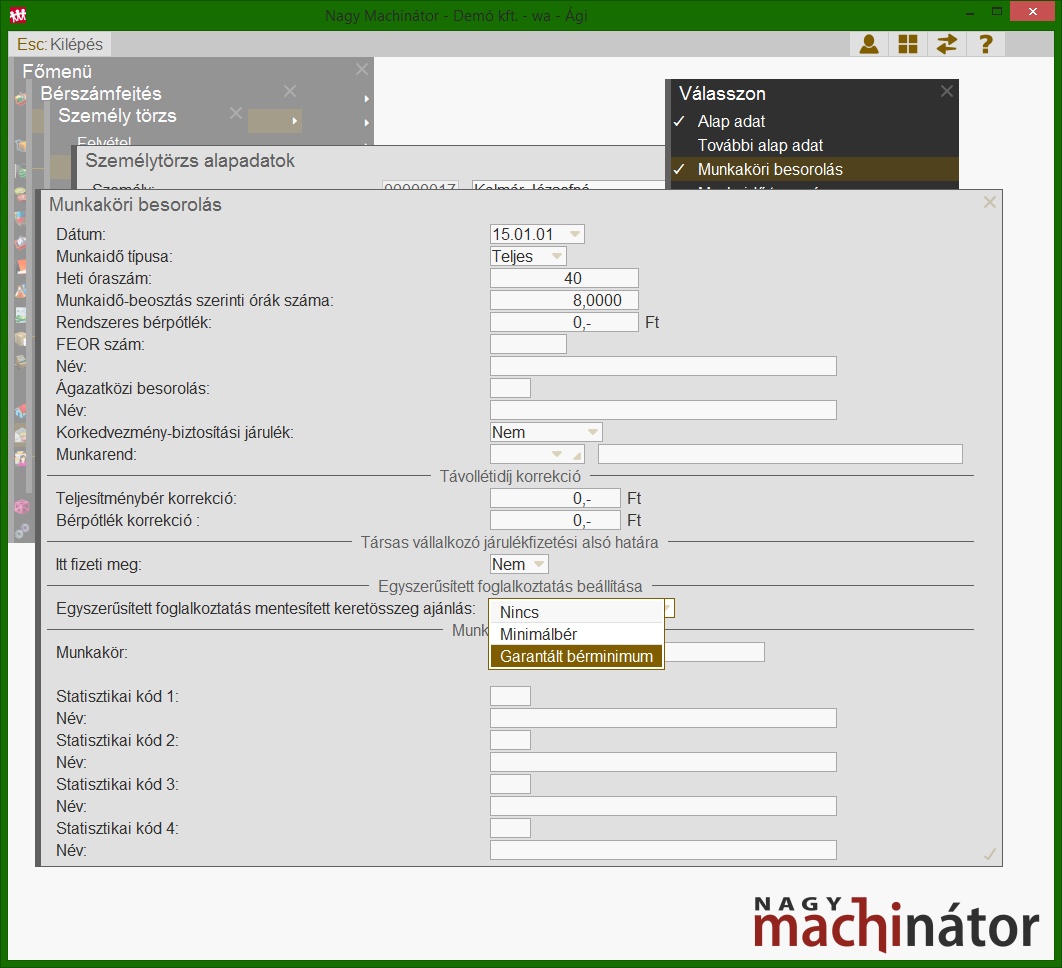The image size is (1062, 968).
Task: Open the Itt fizeti meg dropdown
Action: 539,564
